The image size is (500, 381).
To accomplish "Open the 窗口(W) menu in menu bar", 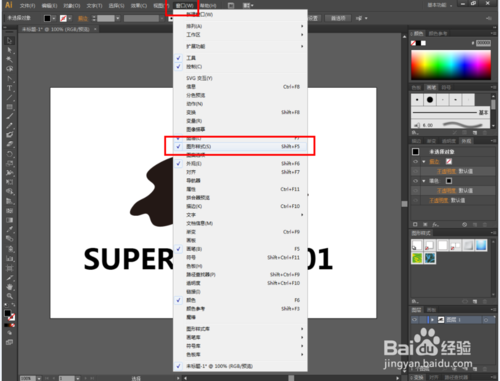I will click(184, 6).
